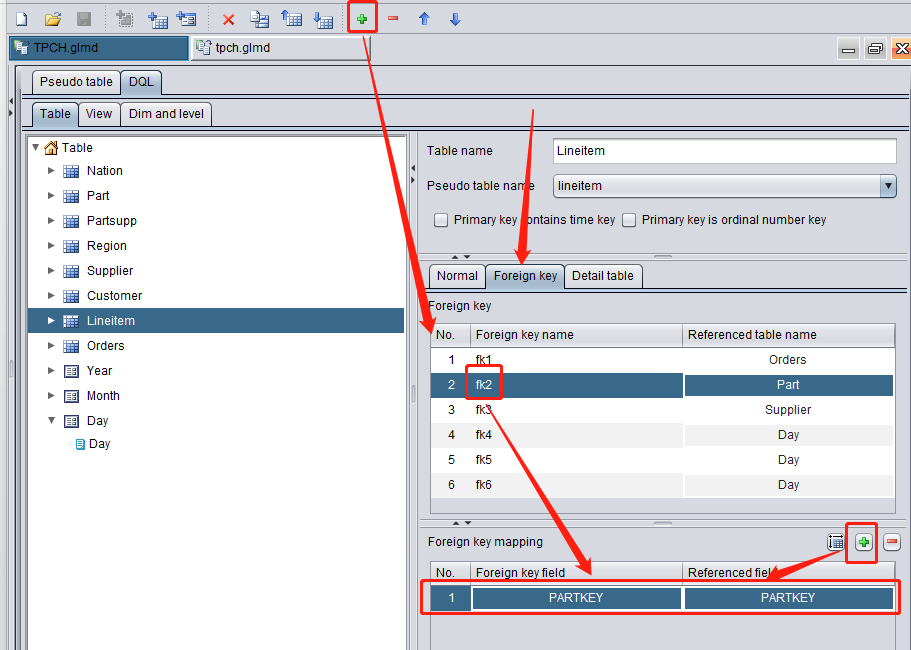Switch to the tpch.glmd file tab
Viewport: 911px width, 650px height.
pos(280,48)
